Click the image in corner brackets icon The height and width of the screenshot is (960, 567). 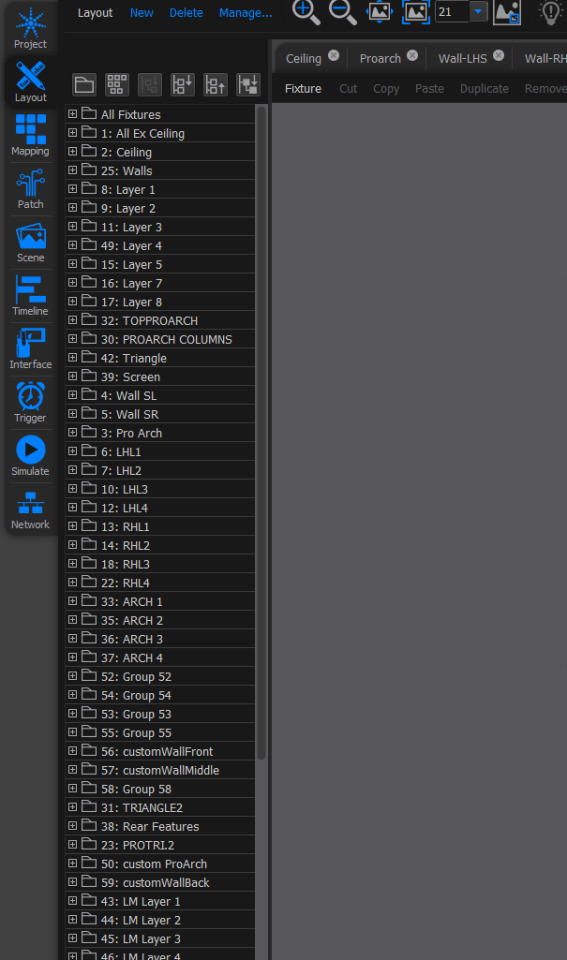coord(416,12)
